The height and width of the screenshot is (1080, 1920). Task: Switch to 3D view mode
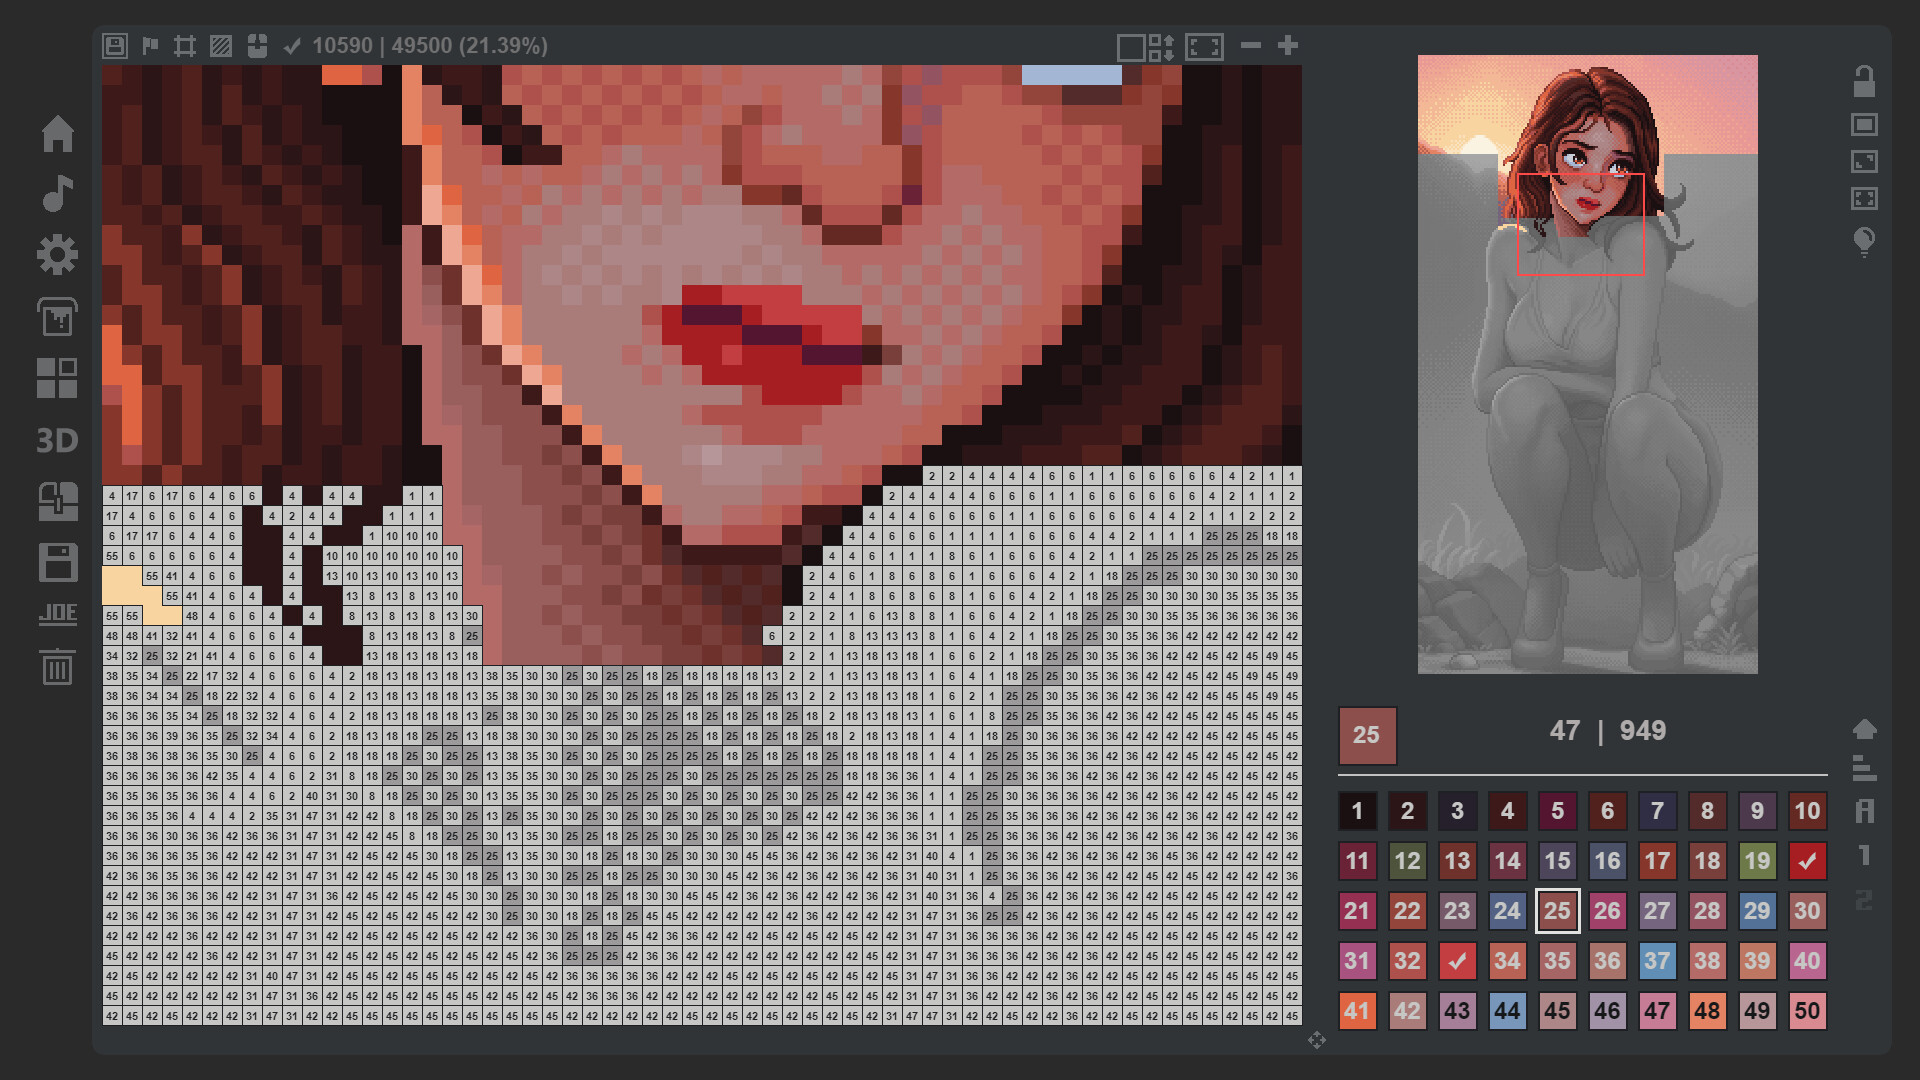coord(57,440)
